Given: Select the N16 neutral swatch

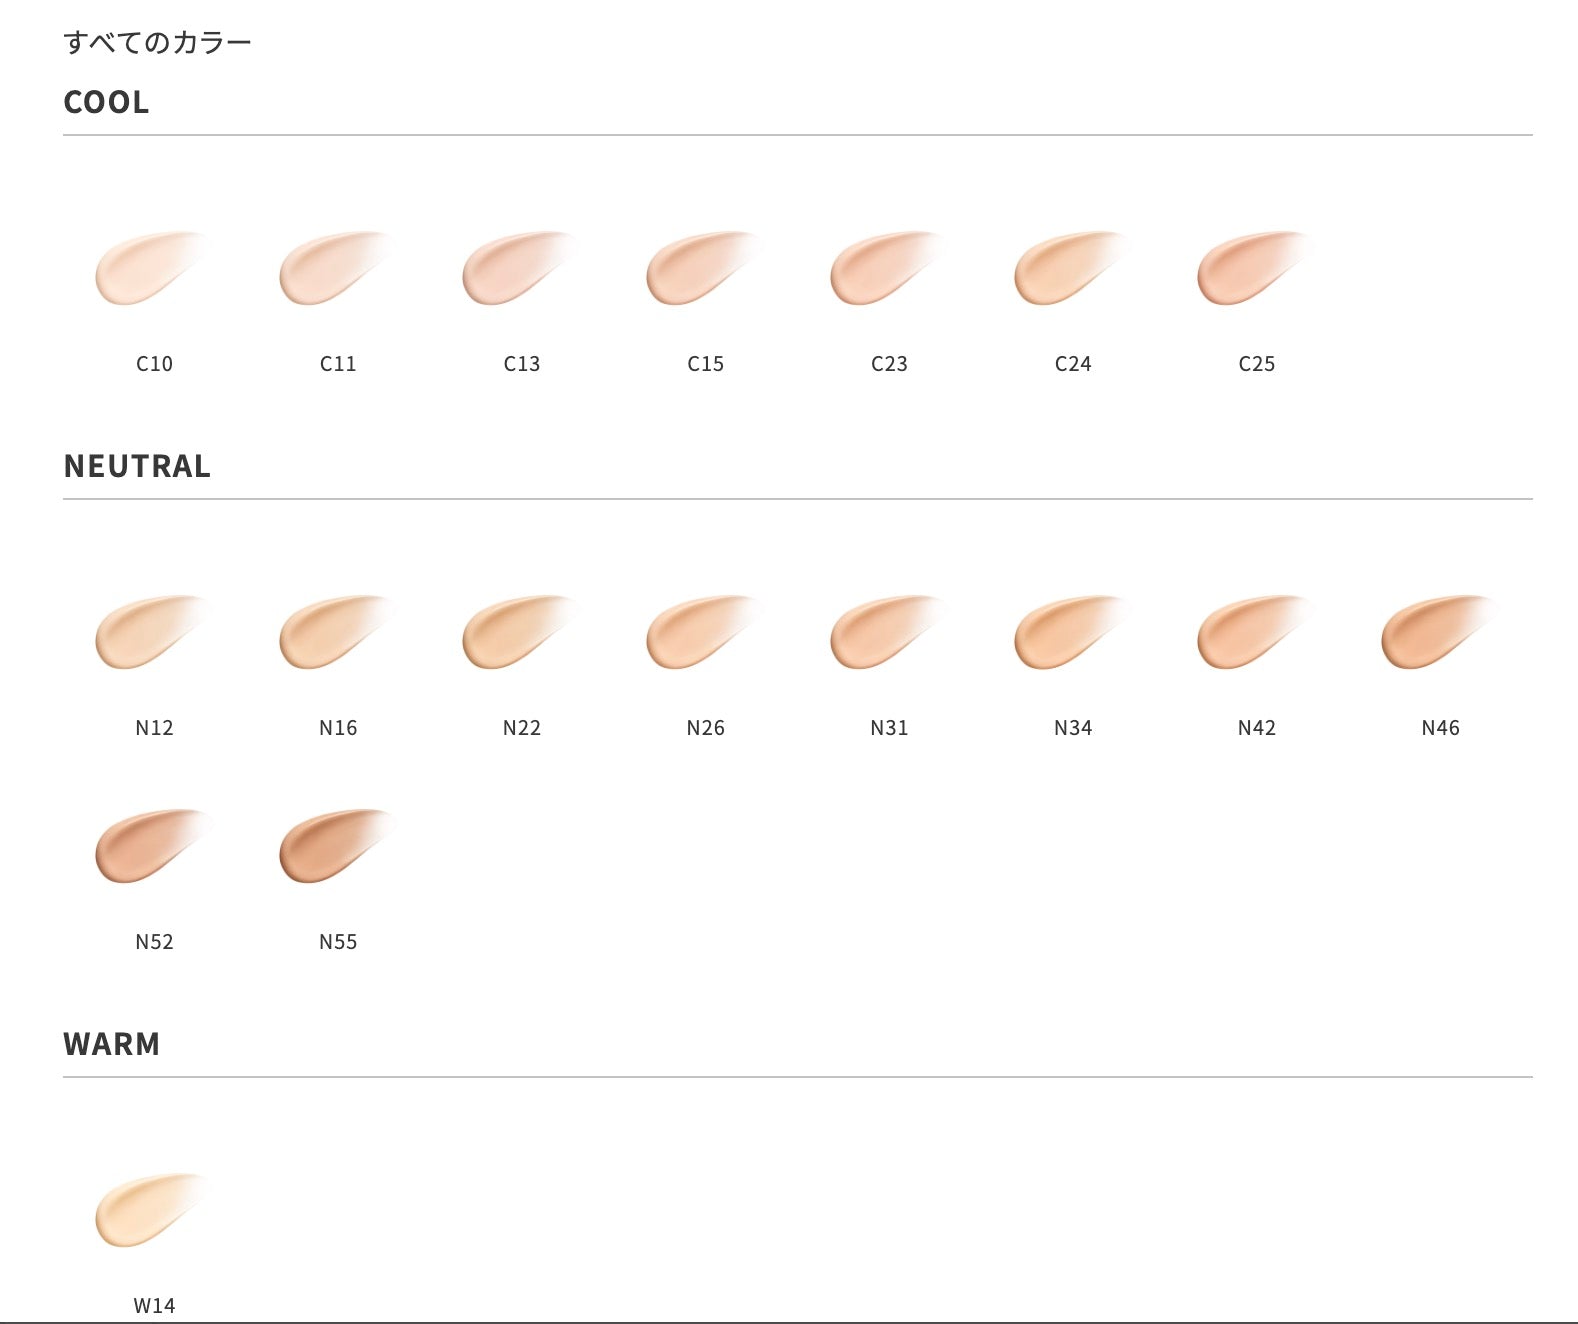Looking at the screenshot, I should tap(329, 634).
